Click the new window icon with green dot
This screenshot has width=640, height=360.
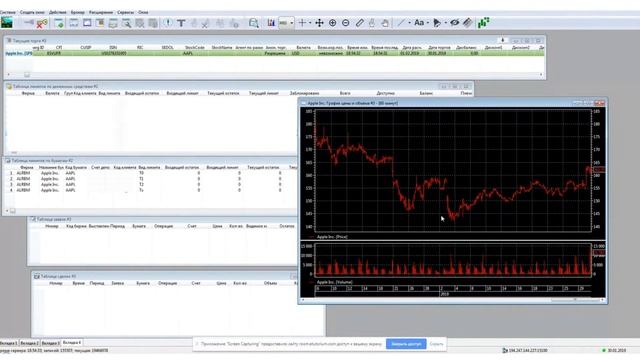point(59,23)
